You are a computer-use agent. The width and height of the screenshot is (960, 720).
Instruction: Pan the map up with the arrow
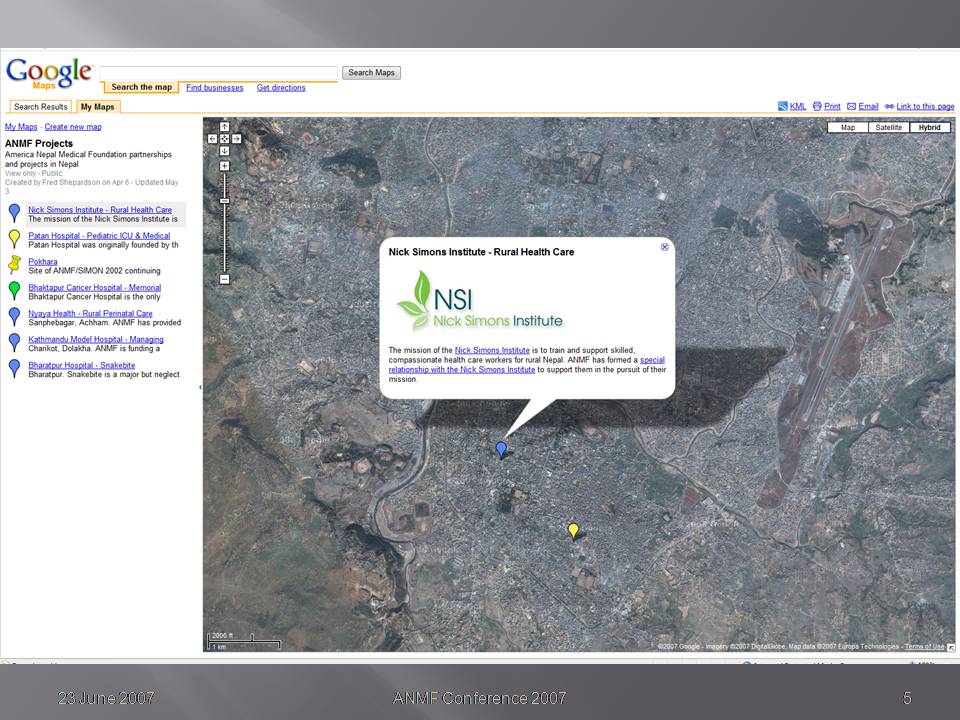pos(224,127)
